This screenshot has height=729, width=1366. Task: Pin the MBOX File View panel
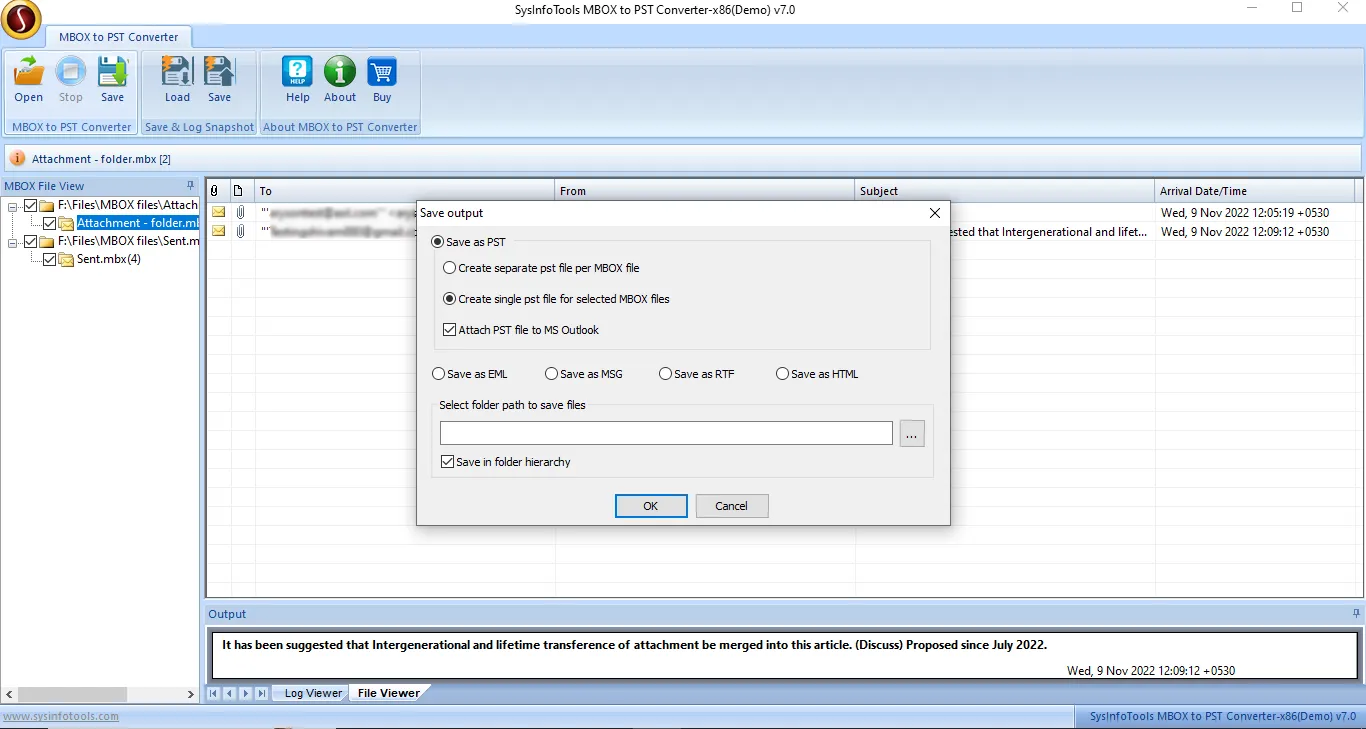pos(191,186)
